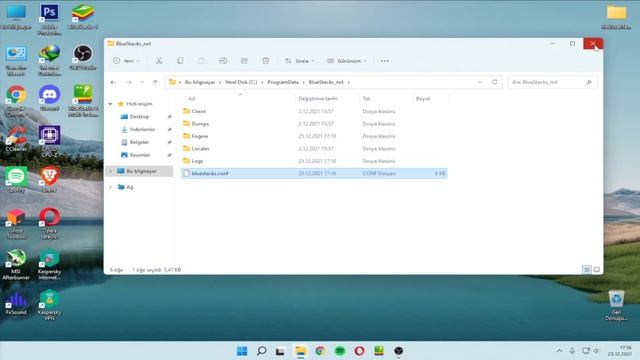Collapse the Hızlı erişim tree node
The height and width of the screenshot is (360, 640).
point(110,104)
